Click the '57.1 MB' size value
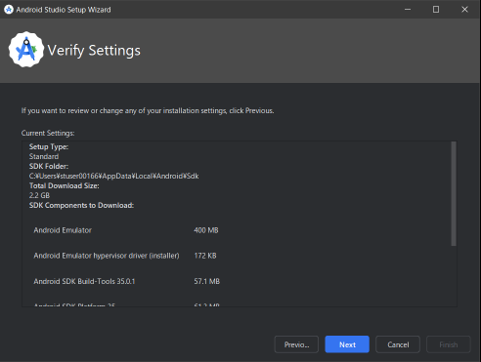This screenshot has height=362, width=481. tap(207, 281)
